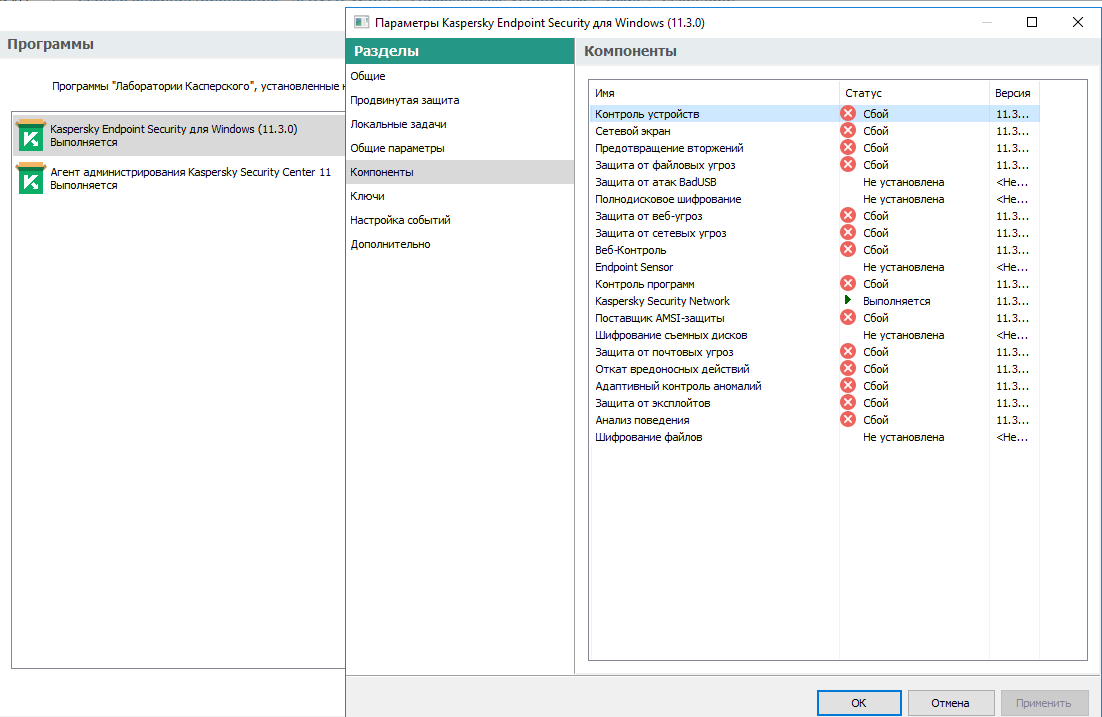Click Не установлена status for Endpoint Sensor
1102x717 pixels.
click(x=903, y=267)
